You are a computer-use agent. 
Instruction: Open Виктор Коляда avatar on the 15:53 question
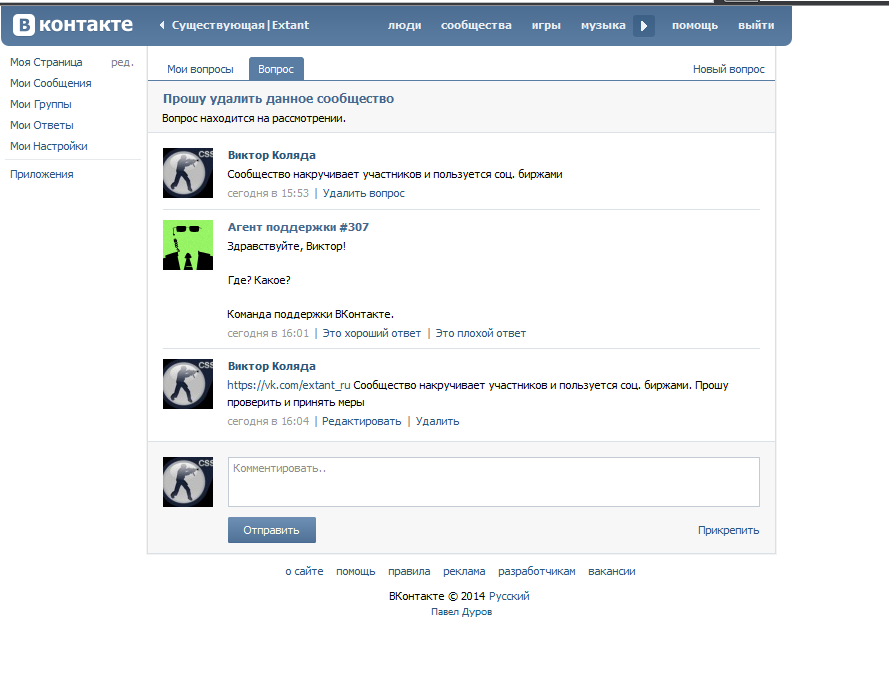coord(188,173)
